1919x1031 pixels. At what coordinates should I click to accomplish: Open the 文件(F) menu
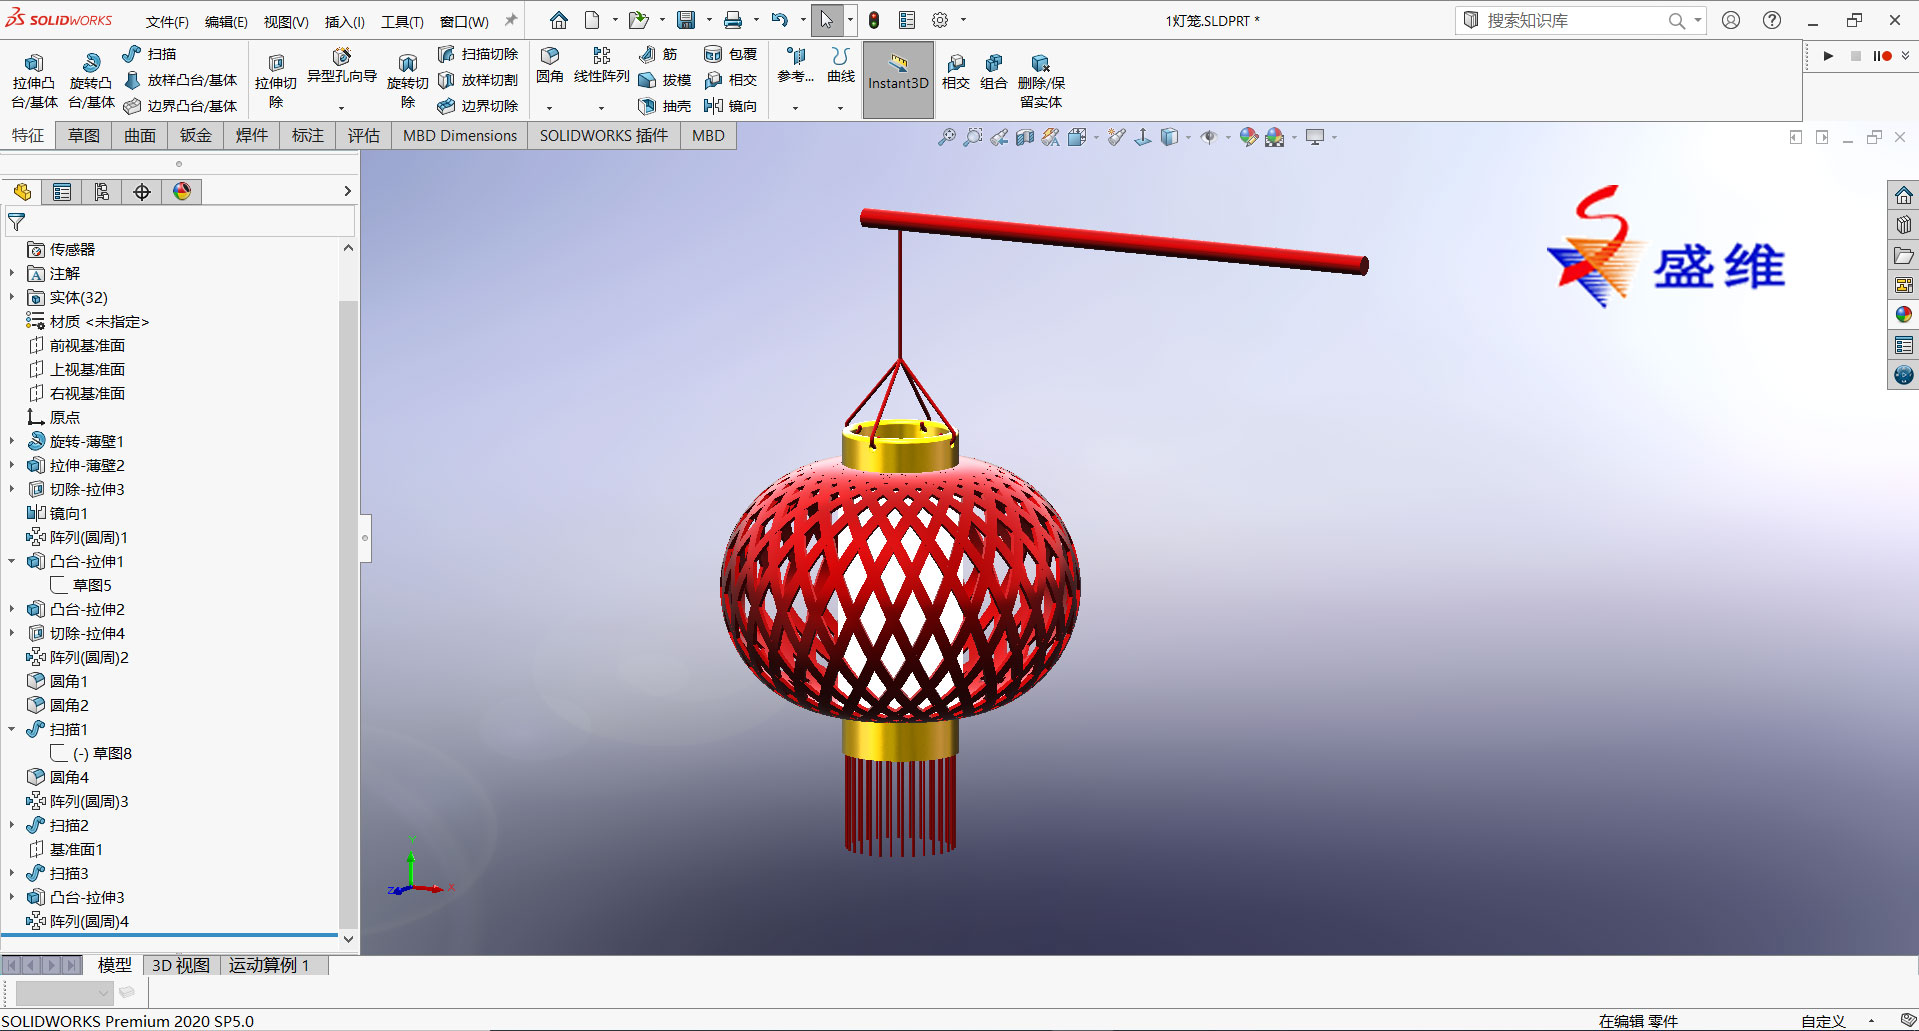pos(167,21)
